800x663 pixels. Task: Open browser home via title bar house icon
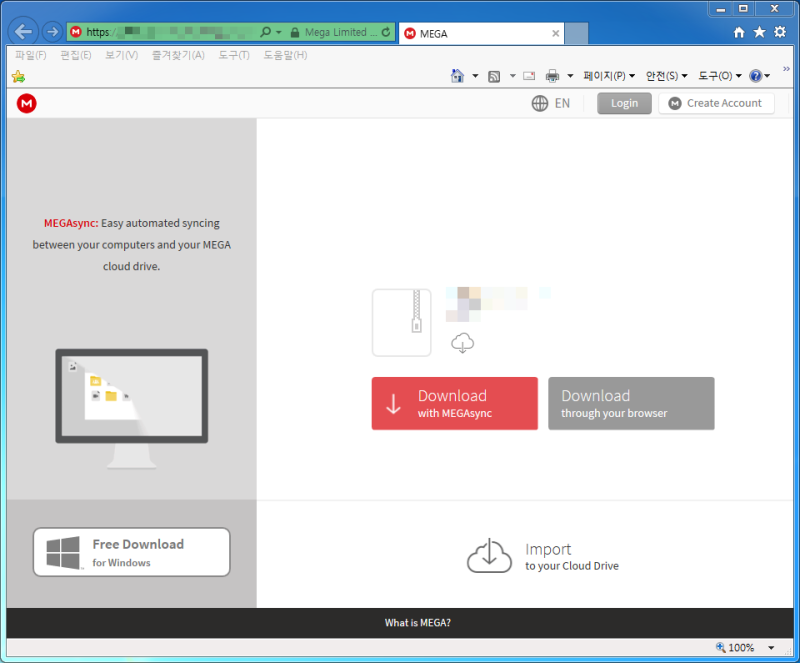tap(739, 33)
